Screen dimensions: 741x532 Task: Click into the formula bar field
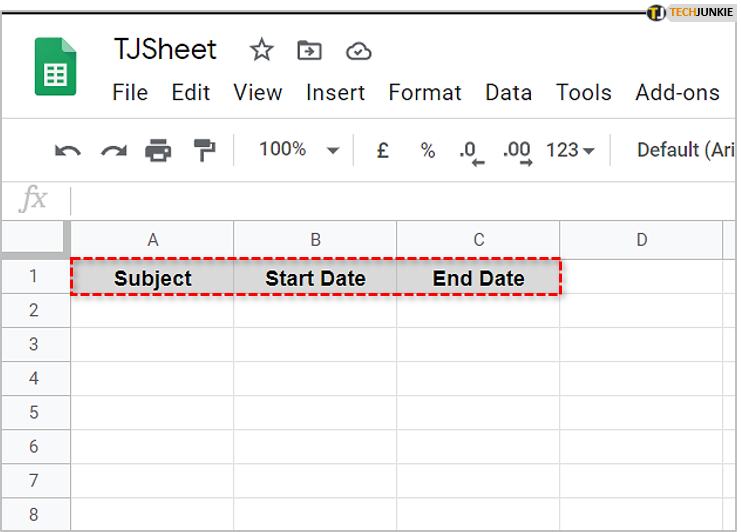[x=400, y=200]
